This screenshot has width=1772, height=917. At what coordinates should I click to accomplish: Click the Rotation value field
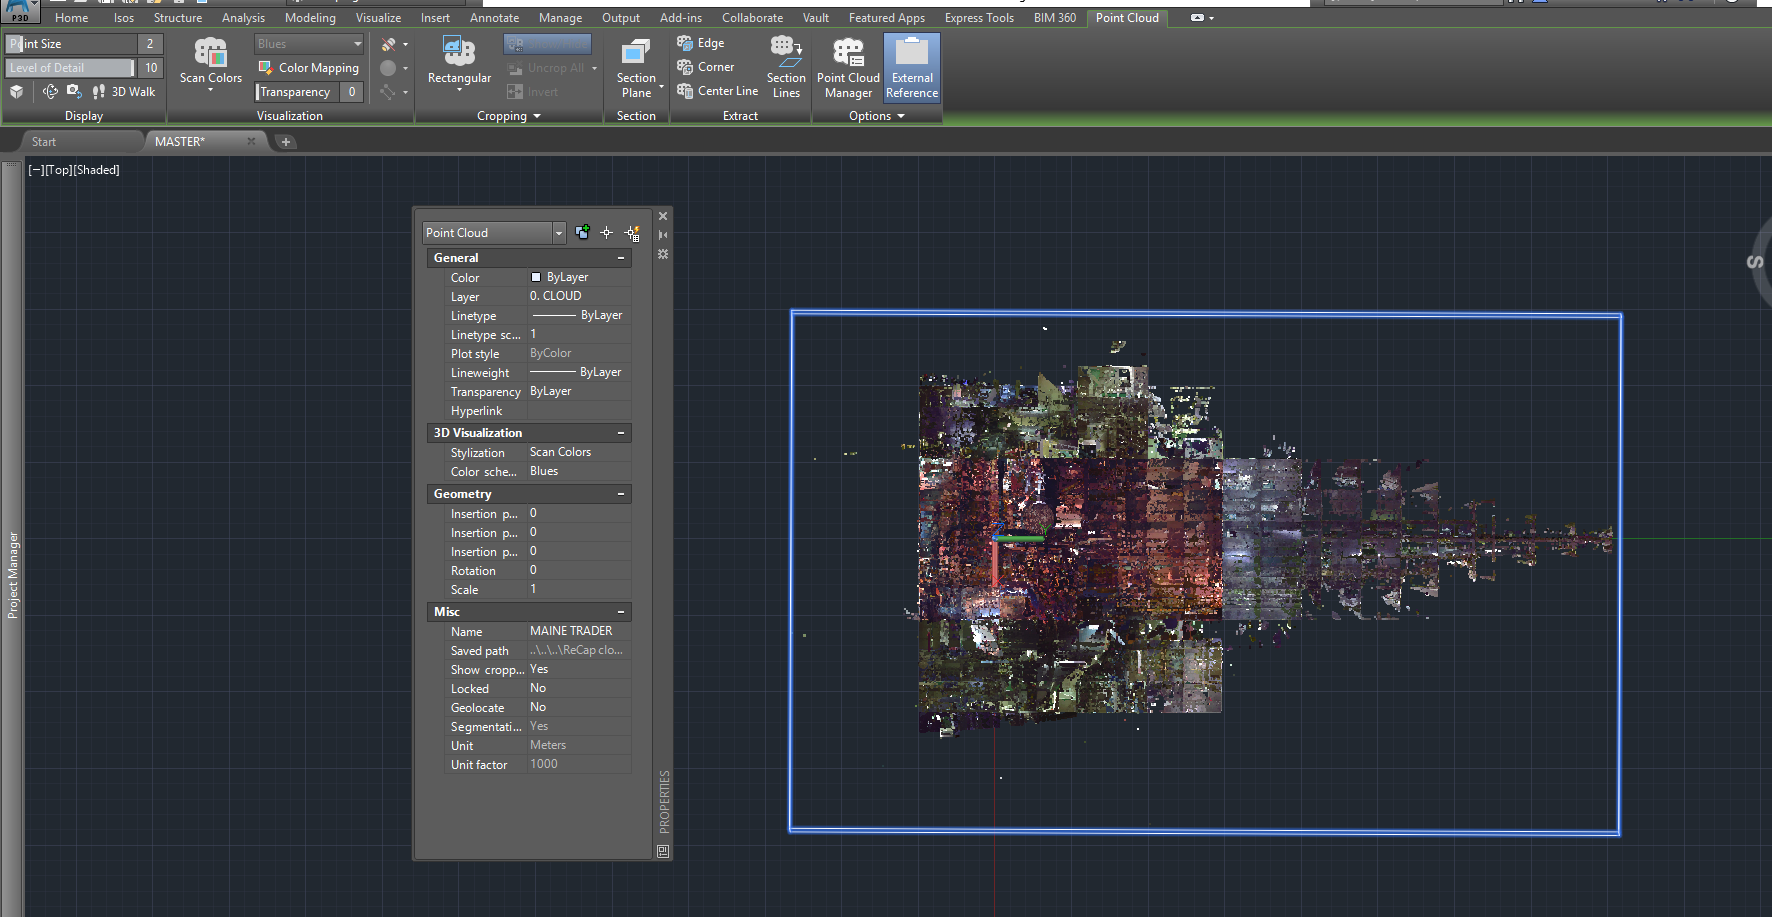pos(579,570)
